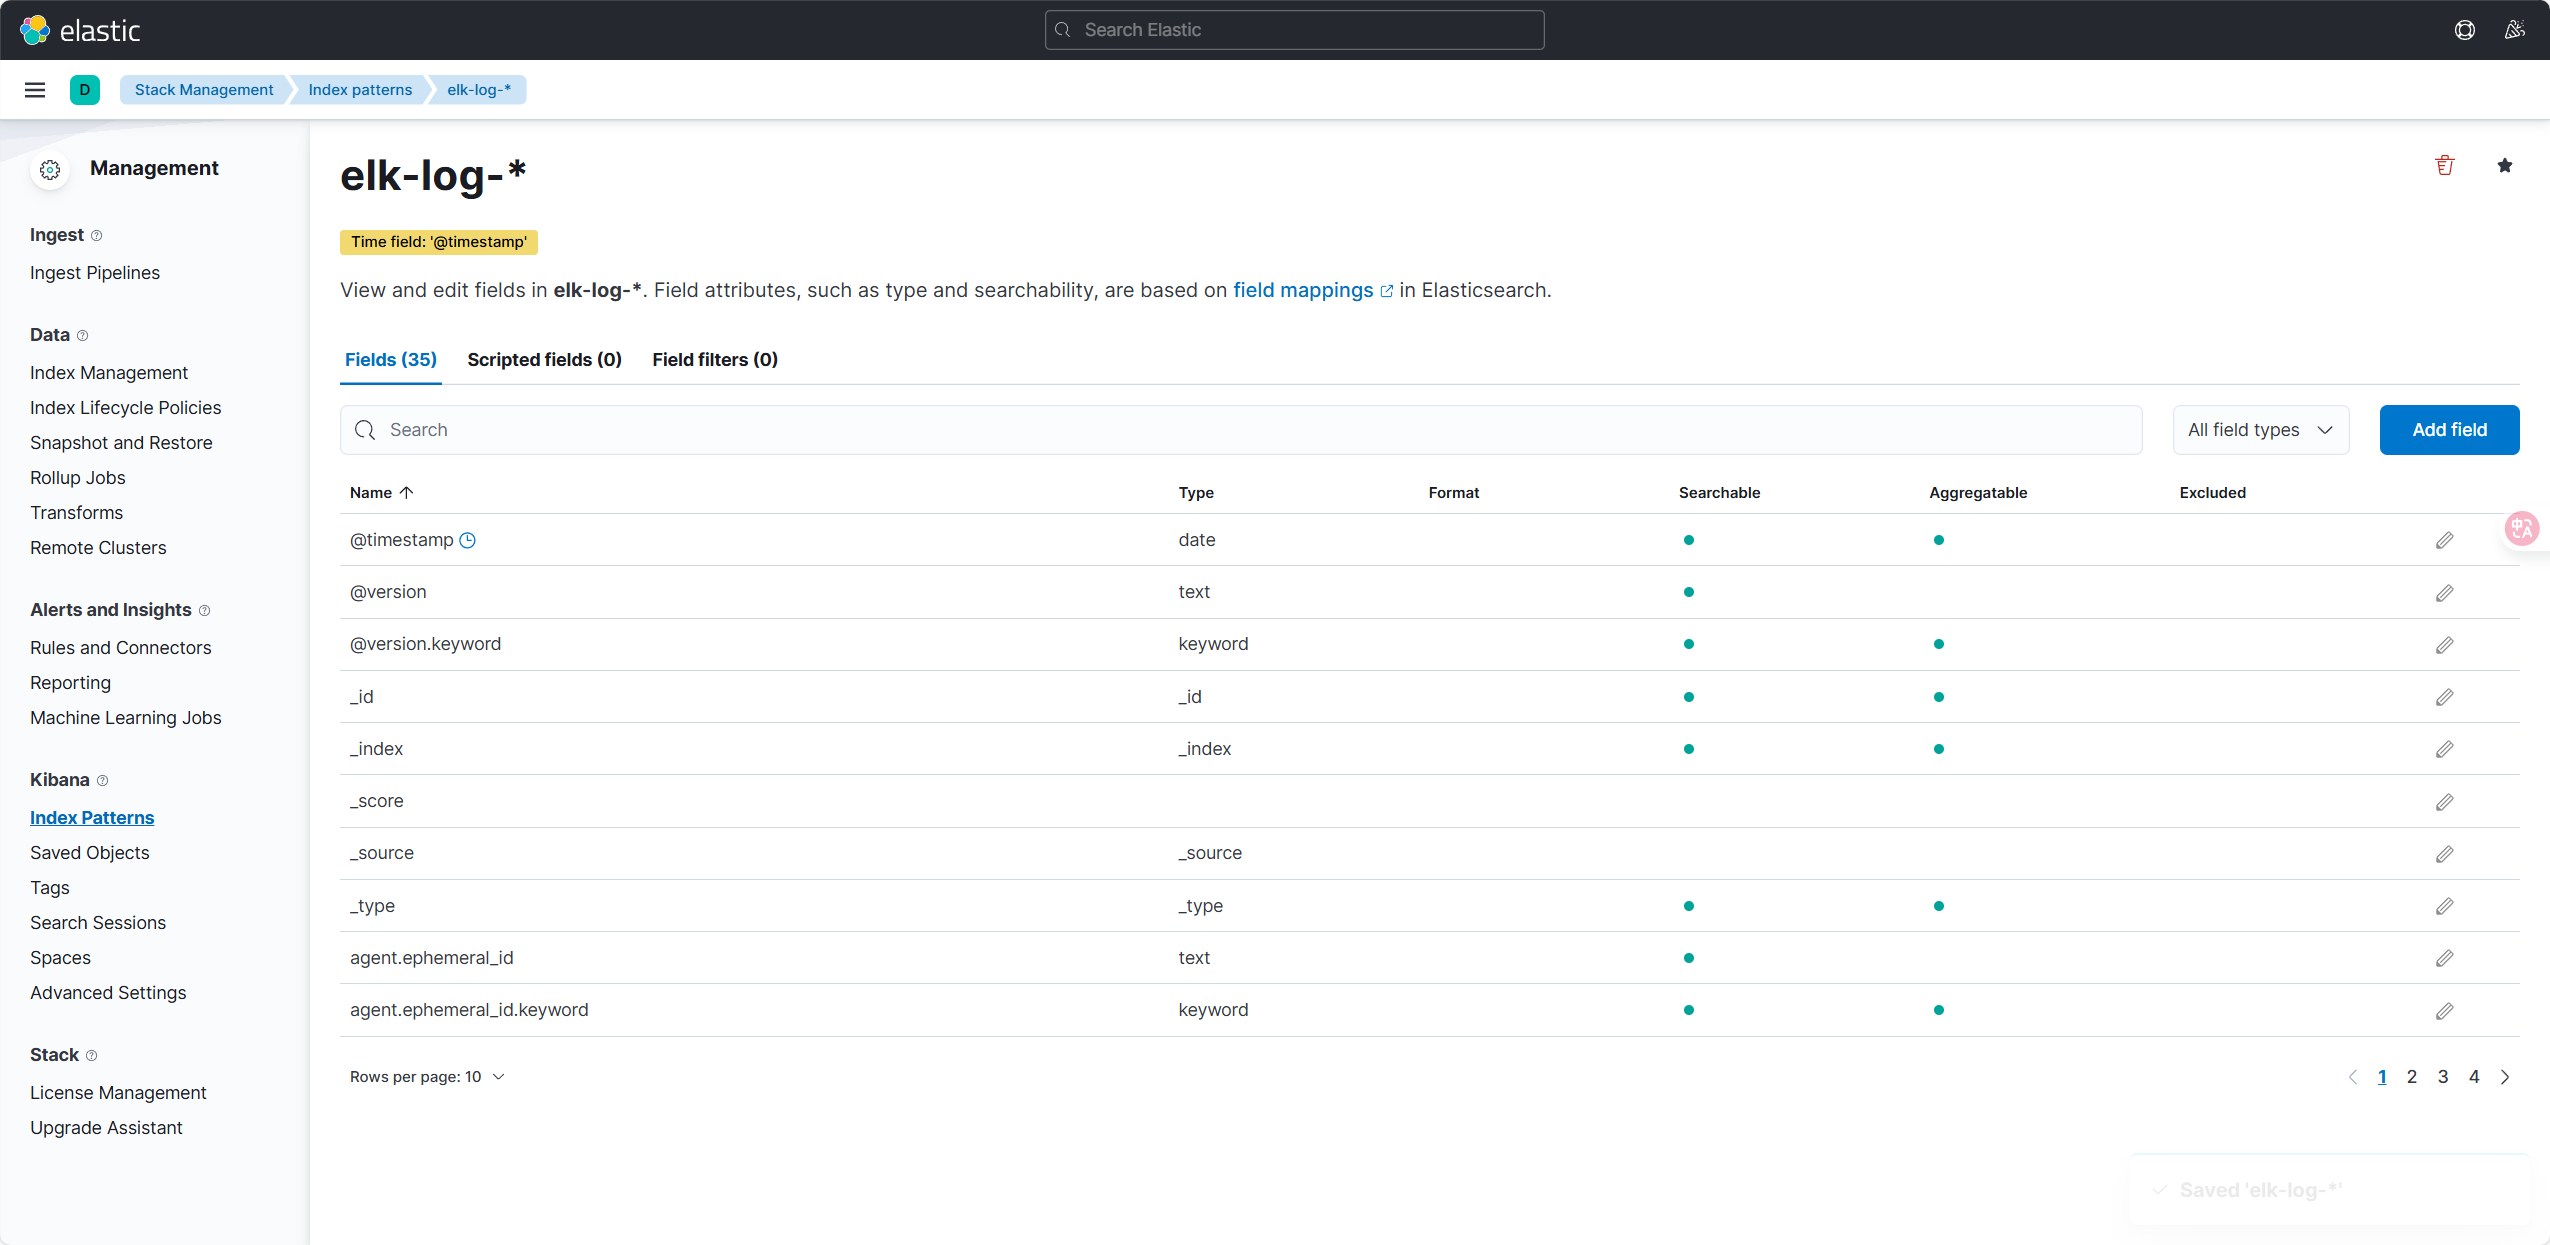Open Ingest Pipelines in sidebar
Image resolution: width=2550 pixels, height=1245 pixels.
coord(95,273)
